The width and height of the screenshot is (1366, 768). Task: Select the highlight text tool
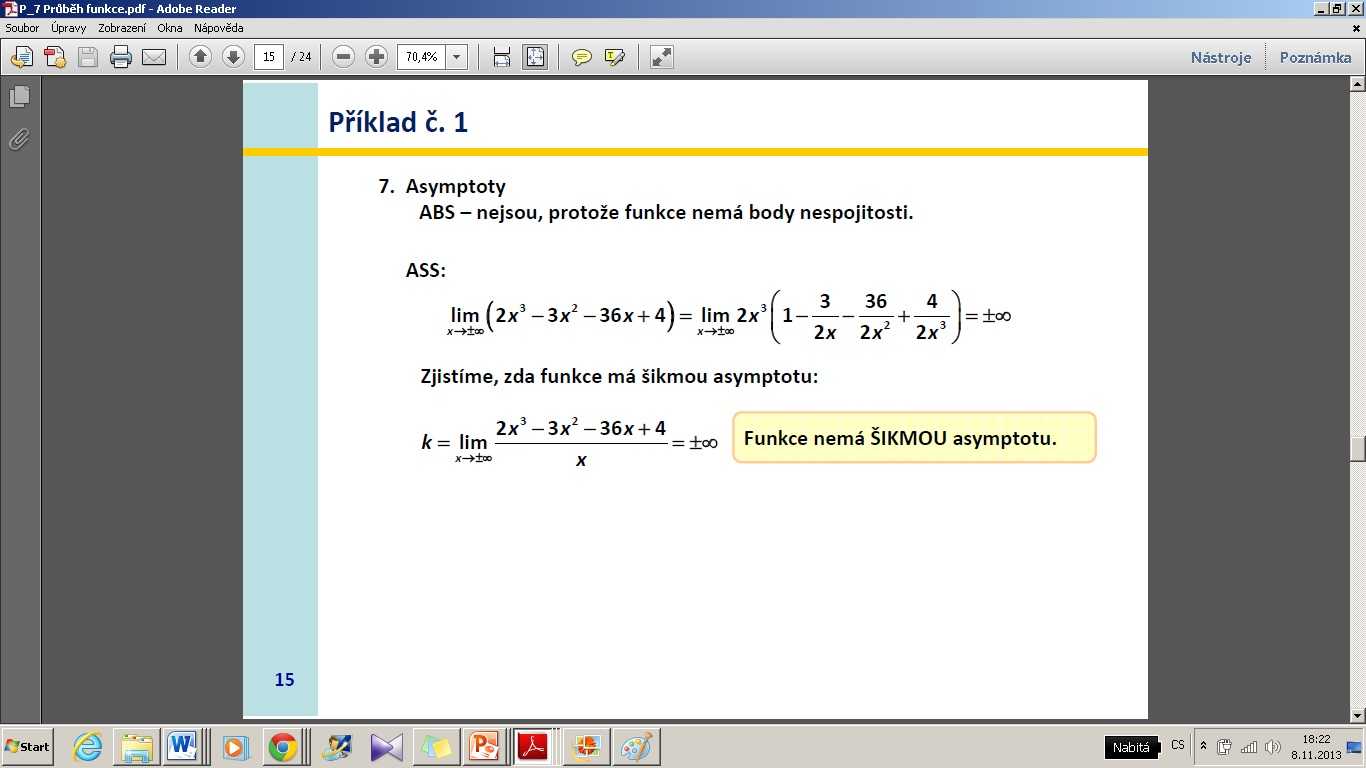(614, 57)
